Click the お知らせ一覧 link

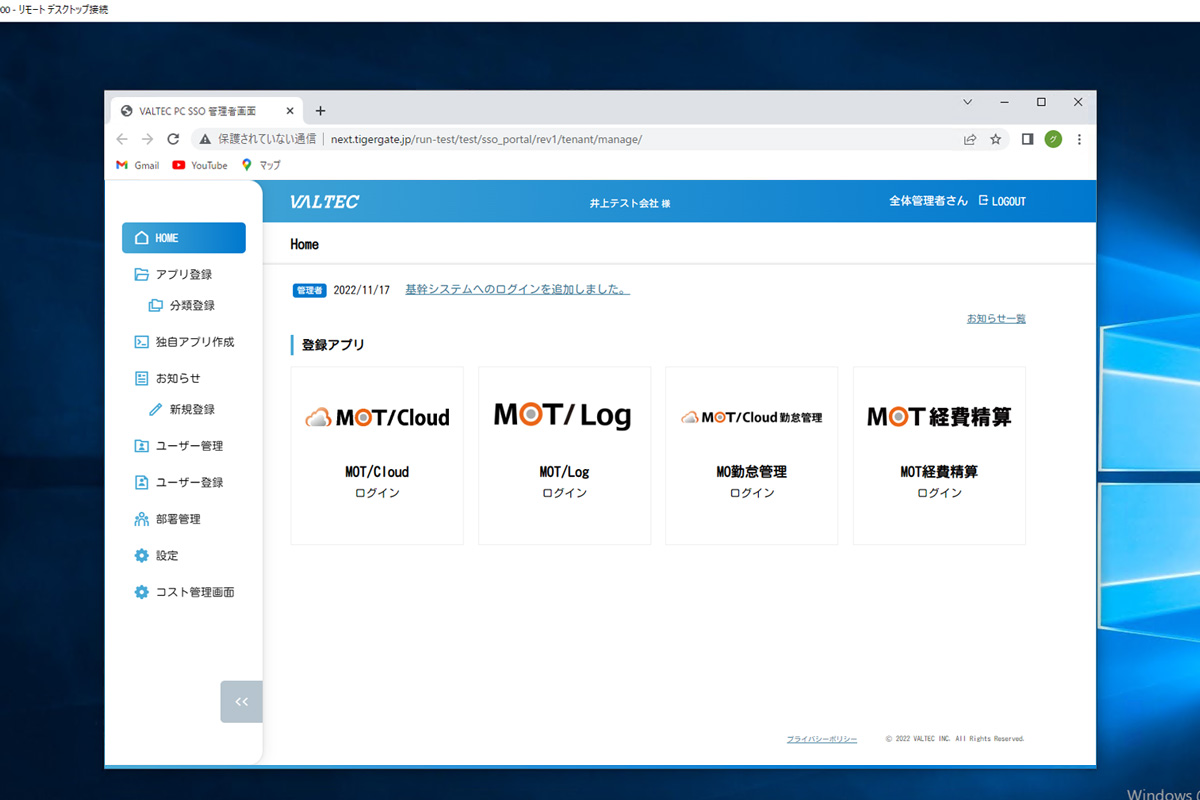coord(995,317)
